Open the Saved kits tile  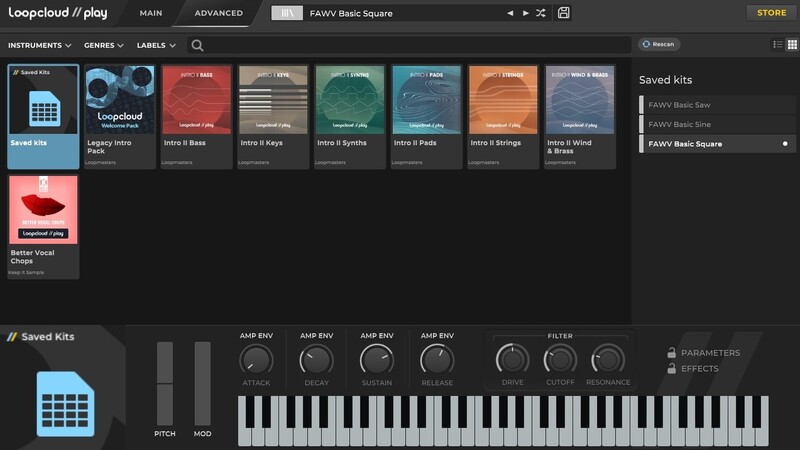click(x=43, y=116)
